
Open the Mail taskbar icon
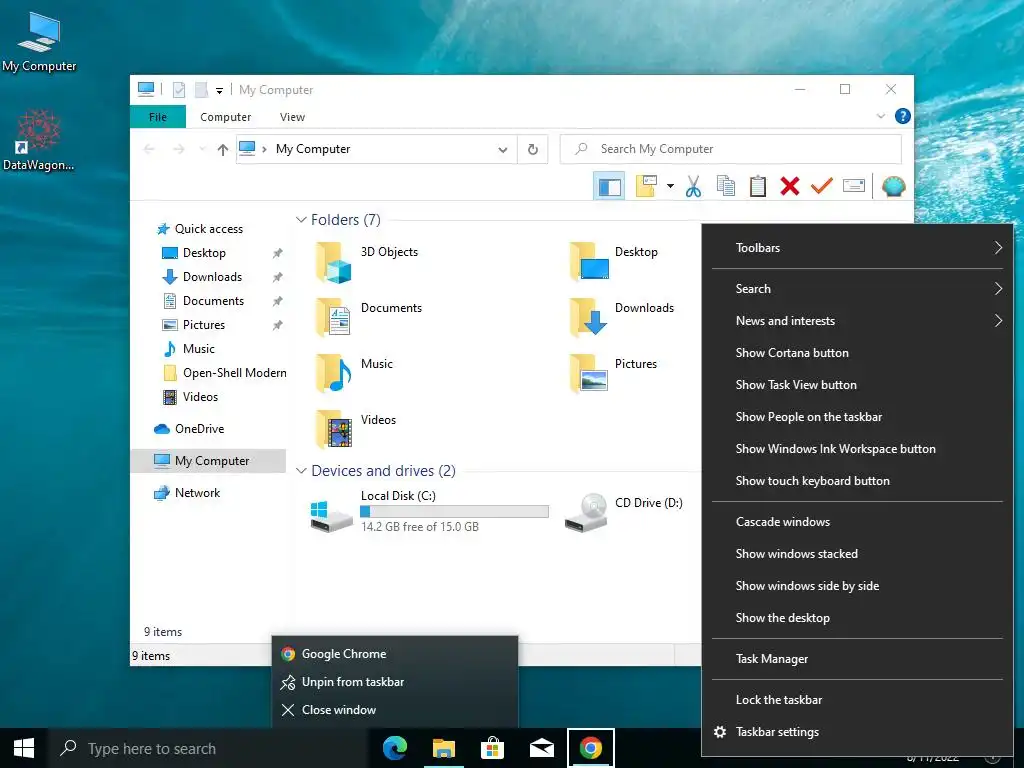[x=541, y=748]
